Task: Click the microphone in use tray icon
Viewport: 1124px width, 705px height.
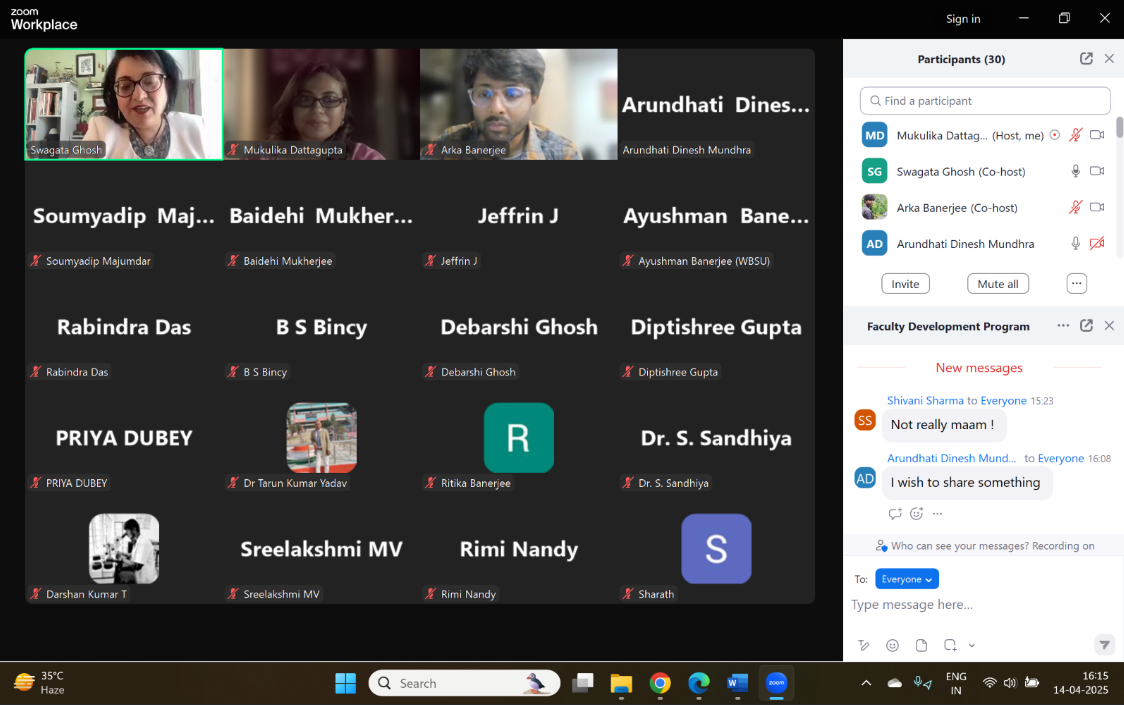Action: 922,683
